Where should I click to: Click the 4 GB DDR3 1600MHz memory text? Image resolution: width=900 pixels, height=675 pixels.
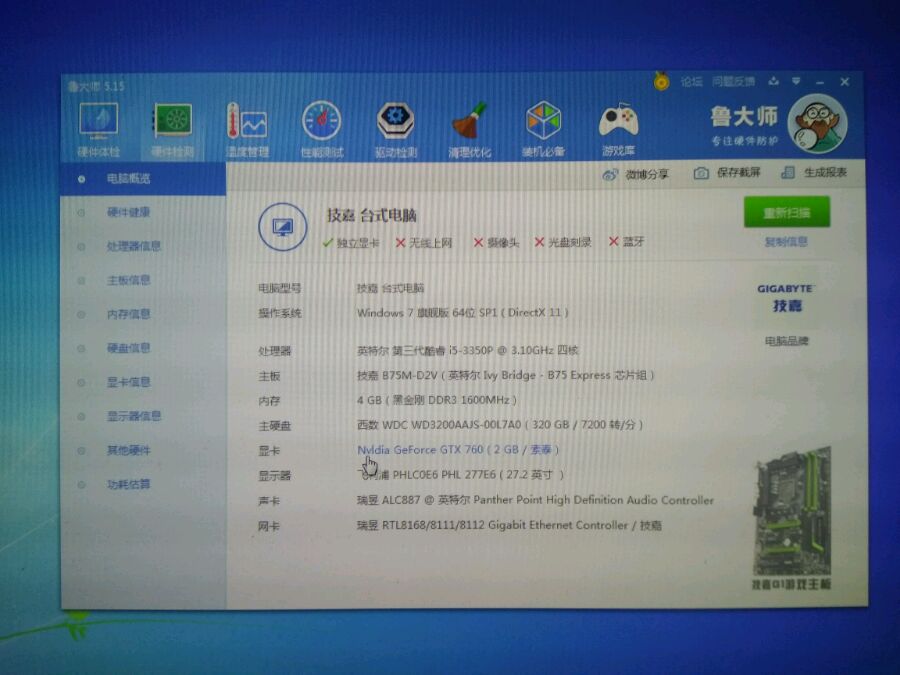coord(437,400)
